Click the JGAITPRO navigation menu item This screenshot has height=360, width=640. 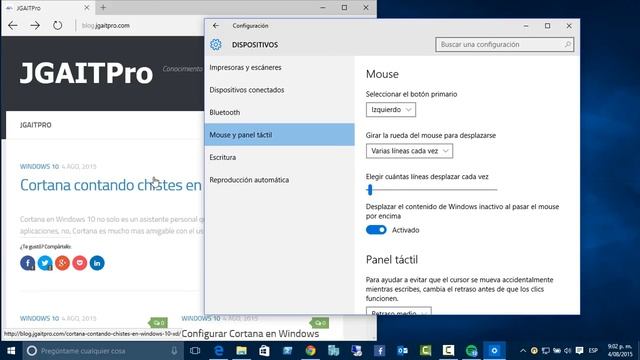pyautogui.click(x=36, y=125)
